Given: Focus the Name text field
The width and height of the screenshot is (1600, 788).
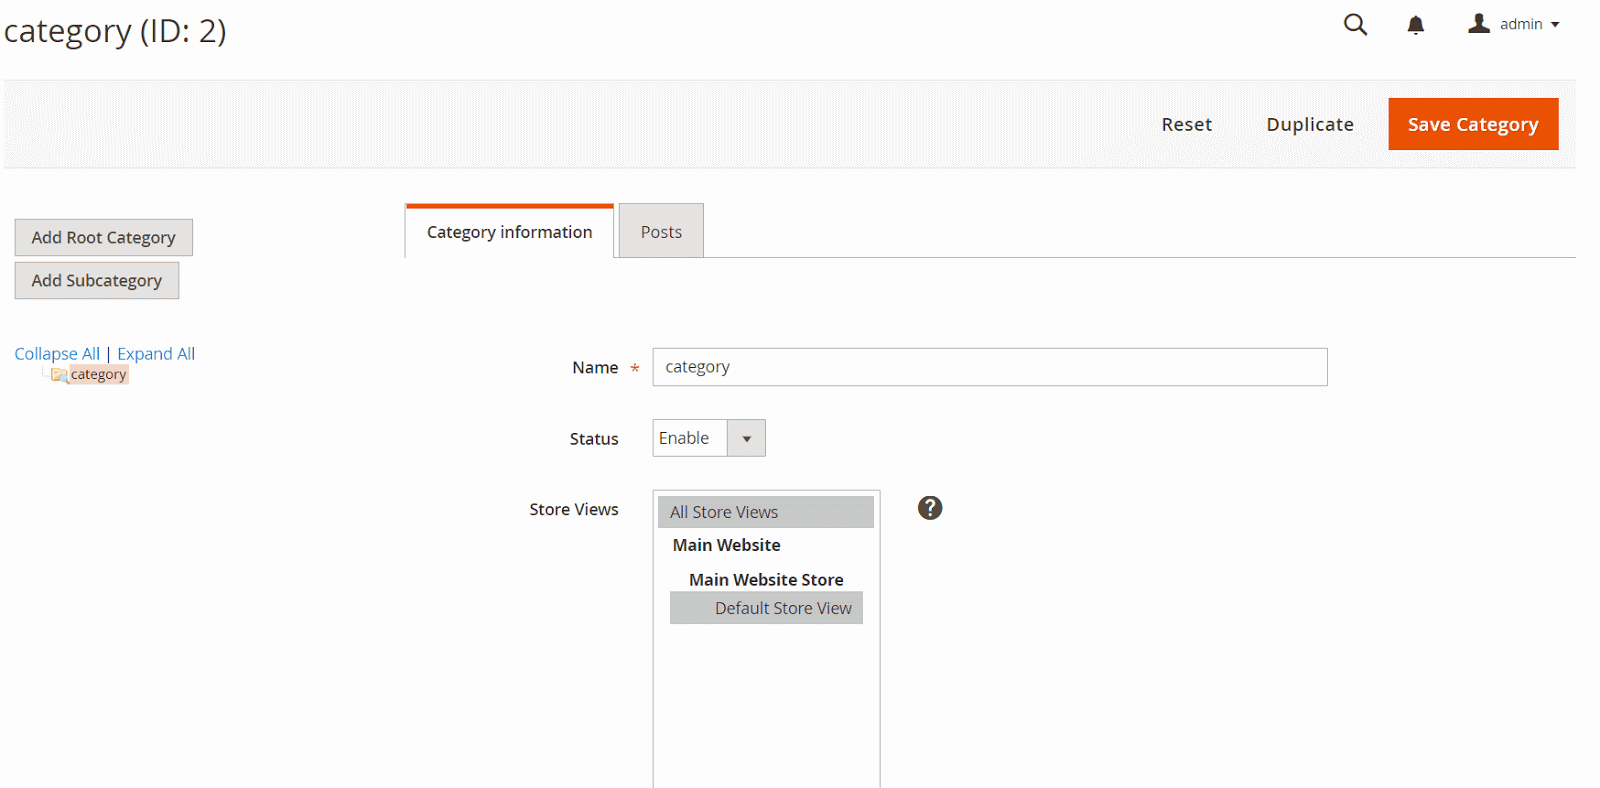Looking at the screenshot, I should (x=989, y=367).
